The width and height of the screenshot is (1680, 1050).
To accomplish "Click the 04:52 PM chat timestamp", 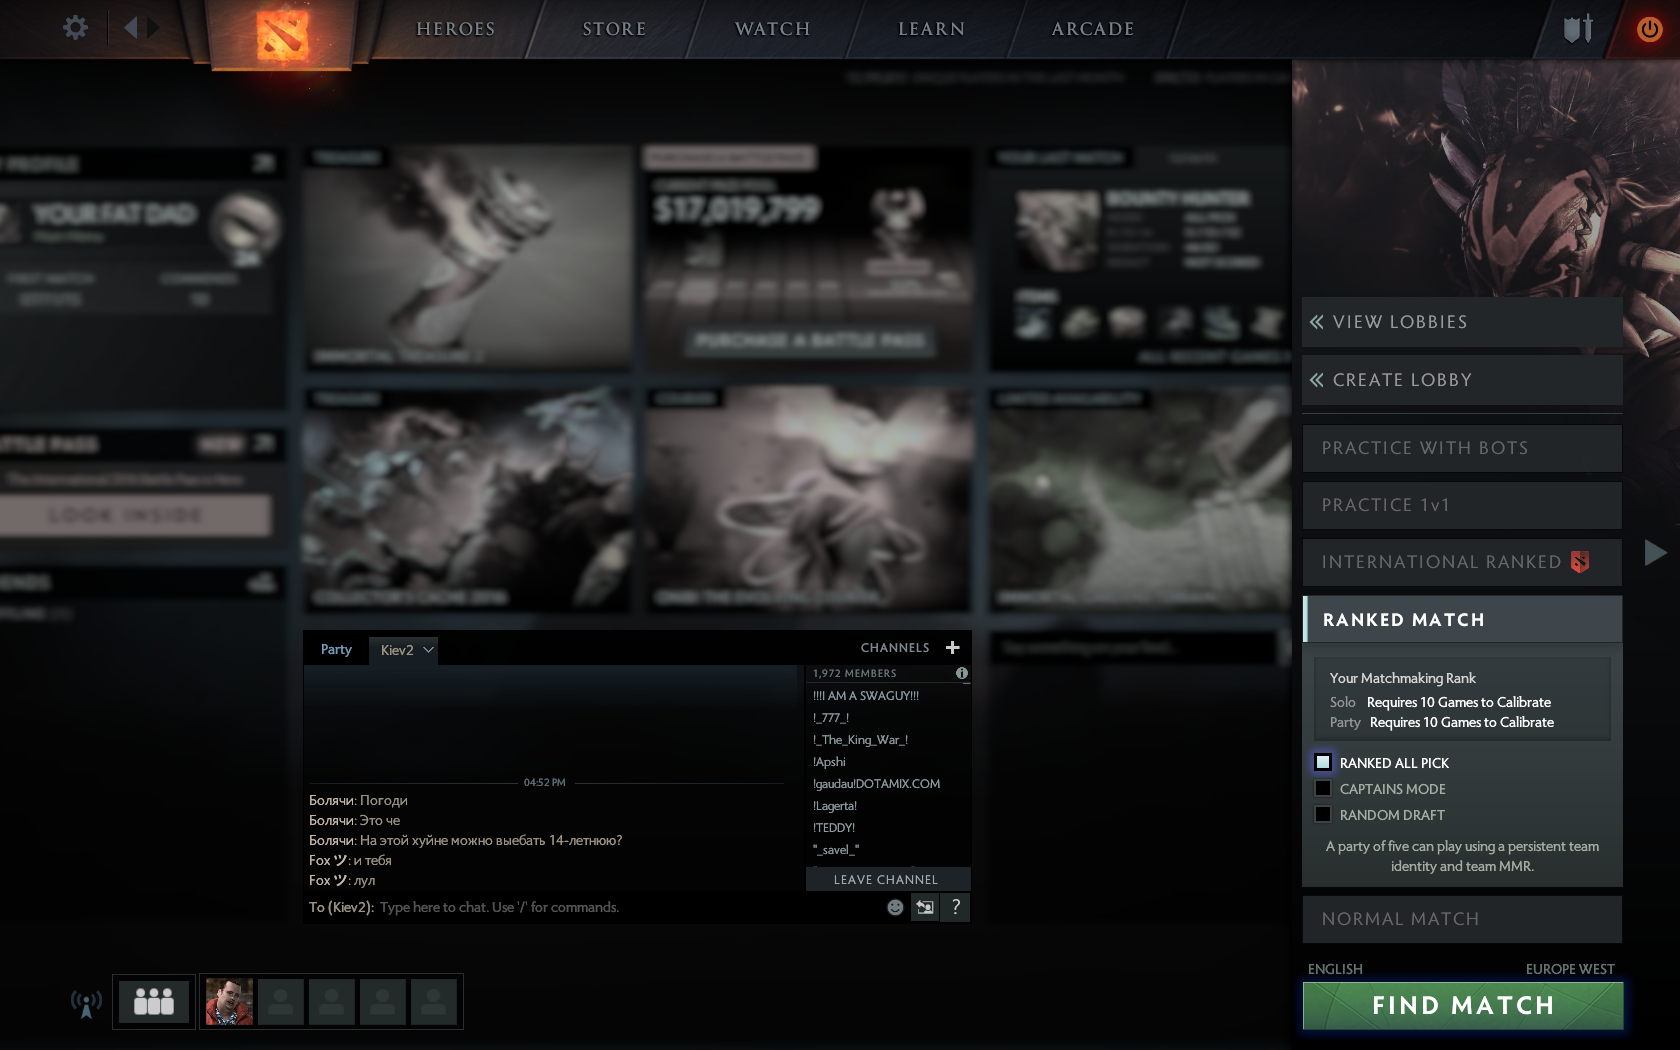I will [x=545, y=782].
